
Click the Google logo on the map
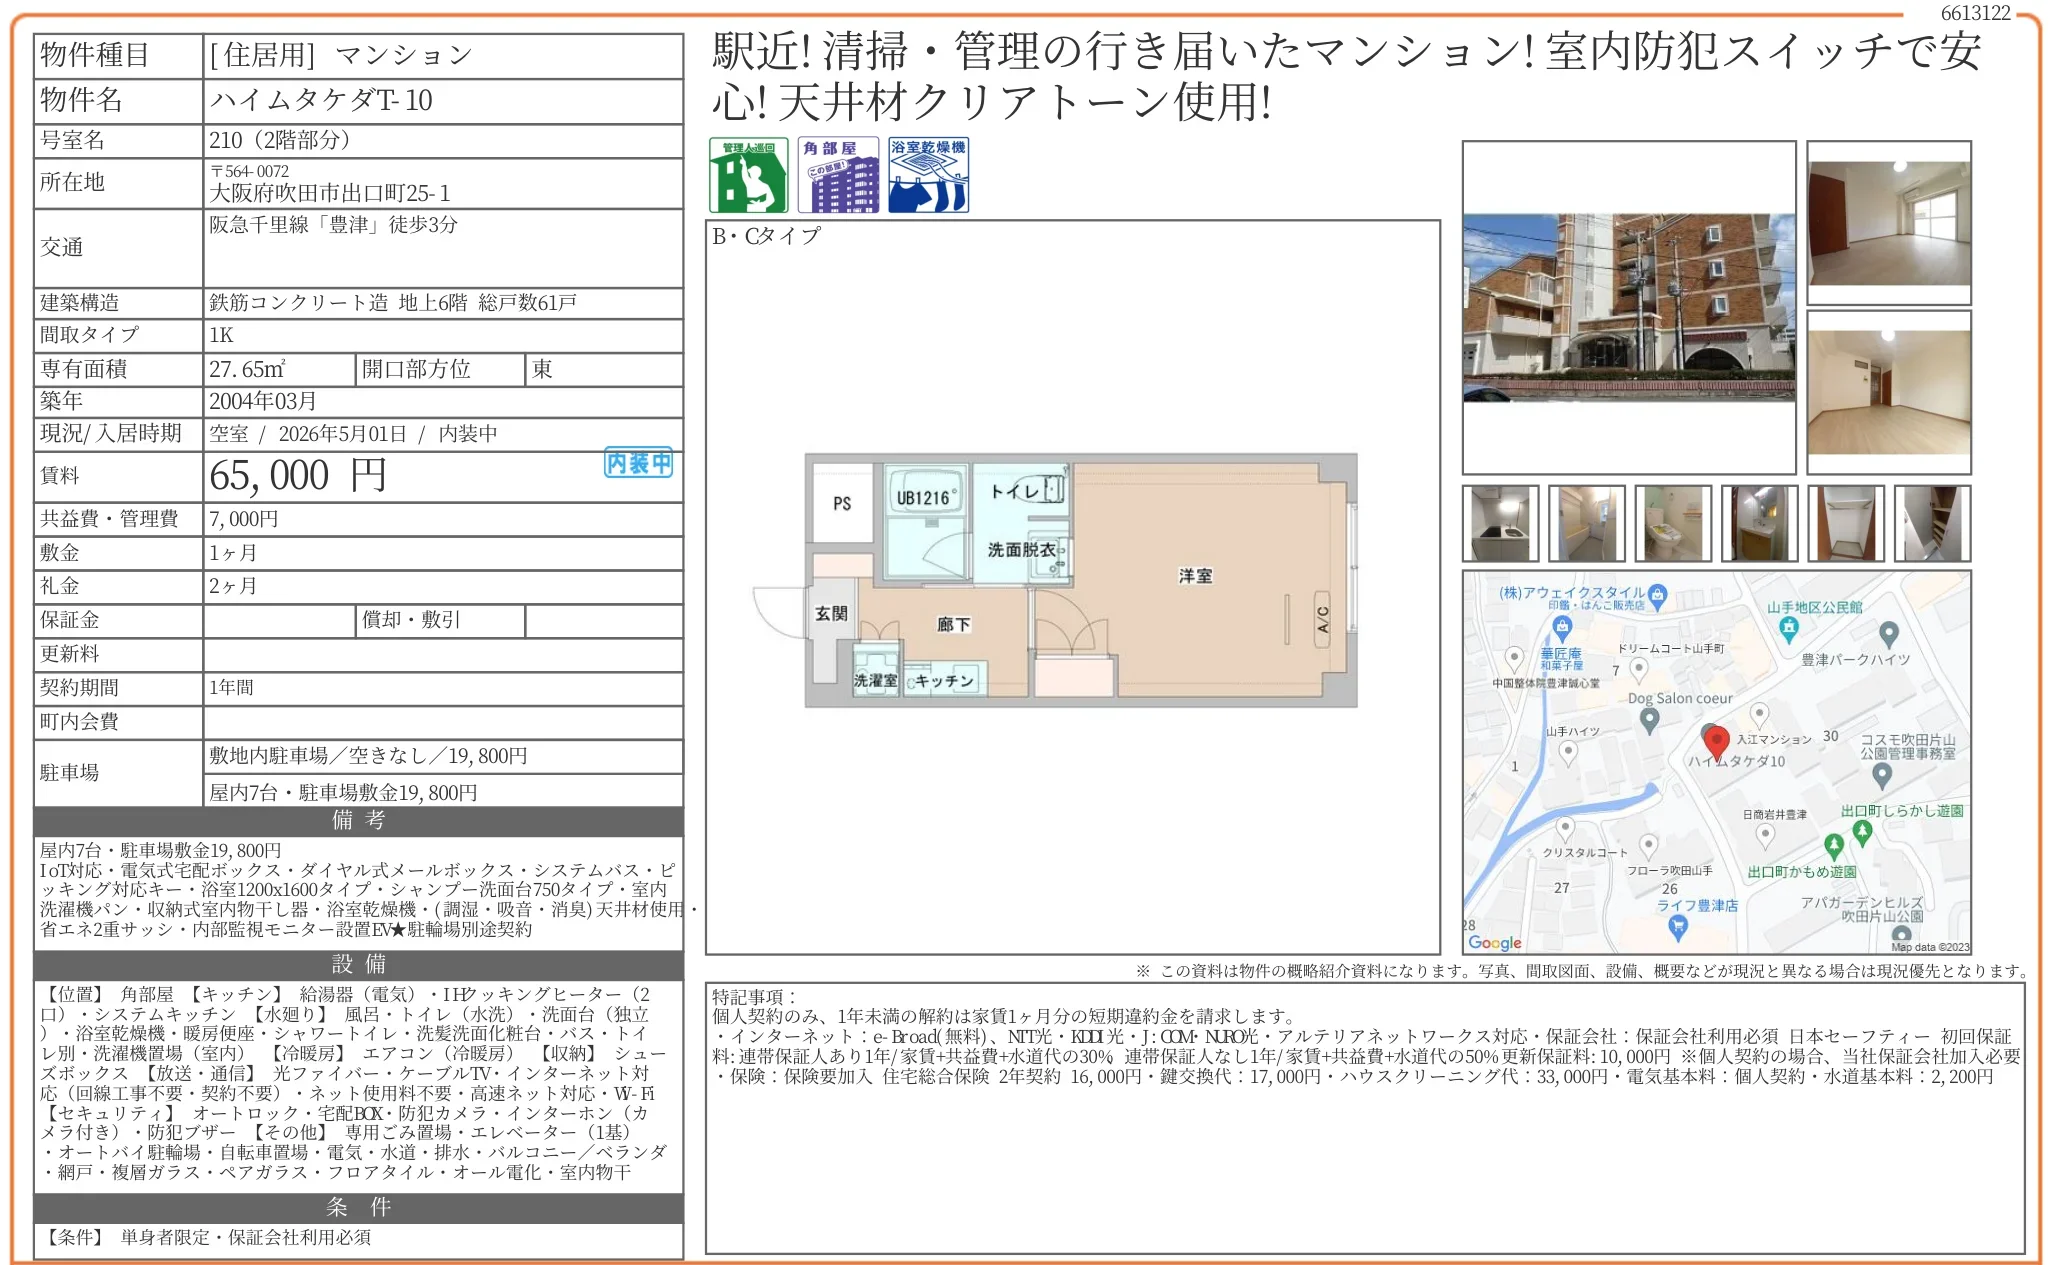1495,942
